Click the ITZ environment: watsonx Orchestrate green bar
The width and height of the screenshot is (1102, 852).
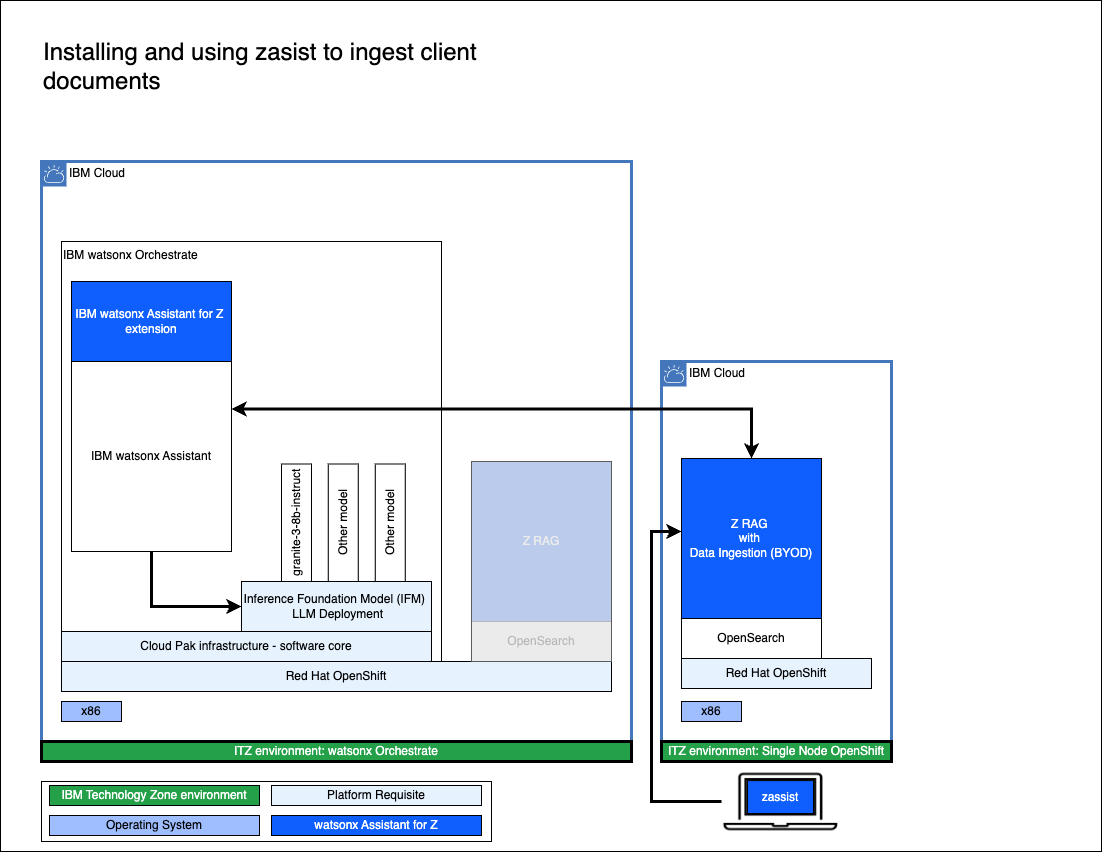[336, 751]
